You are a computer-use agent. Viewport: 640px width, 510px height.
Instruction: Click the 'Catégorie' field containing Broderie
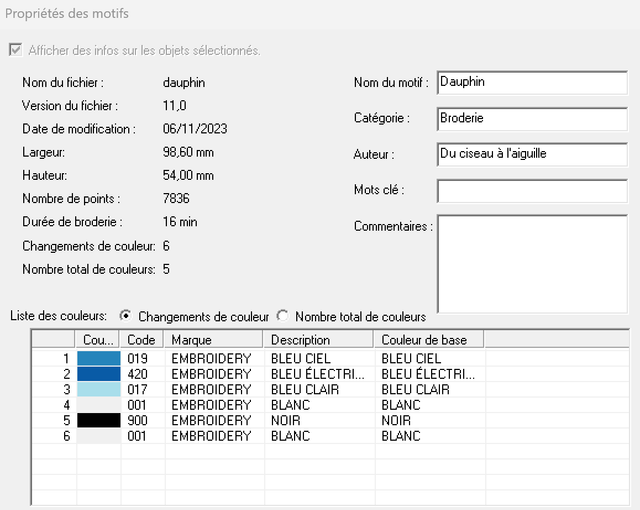click(x=531, y=118)
